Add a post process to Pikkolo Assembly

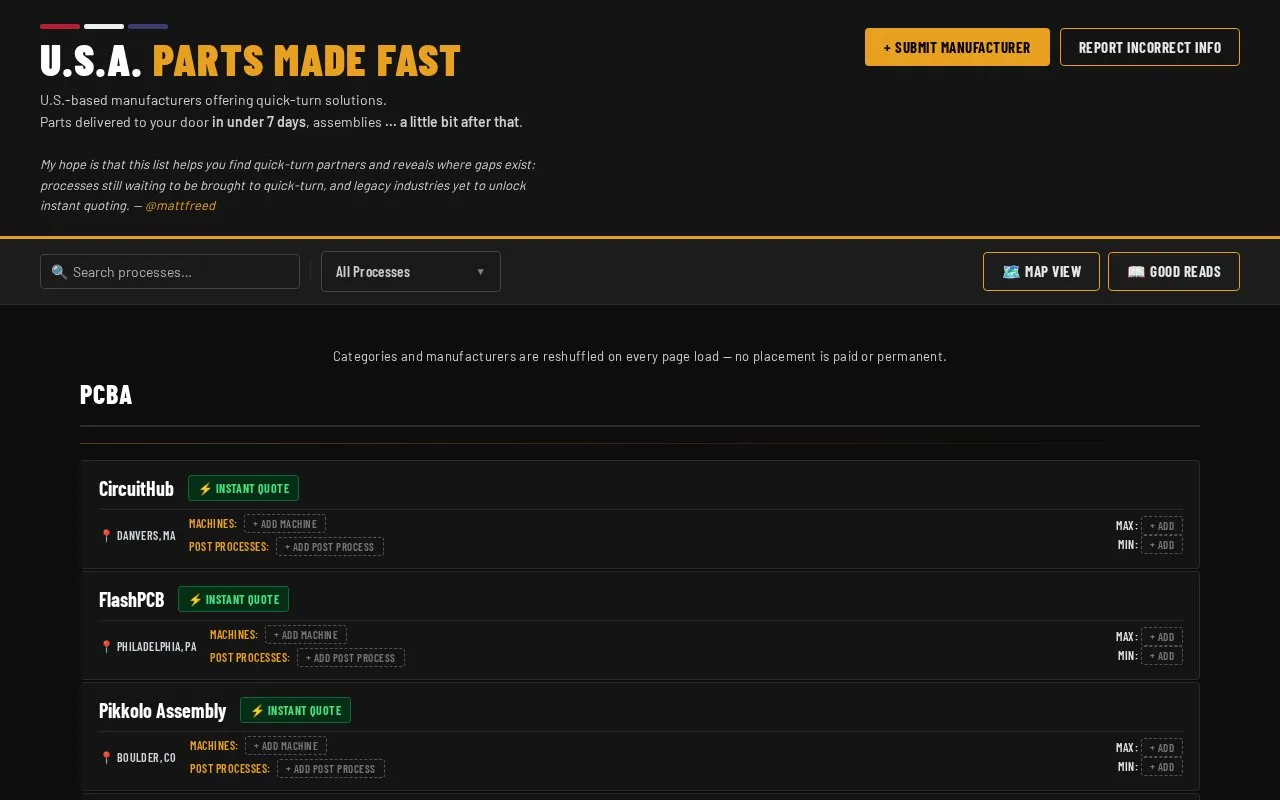(x=331, y=769)
